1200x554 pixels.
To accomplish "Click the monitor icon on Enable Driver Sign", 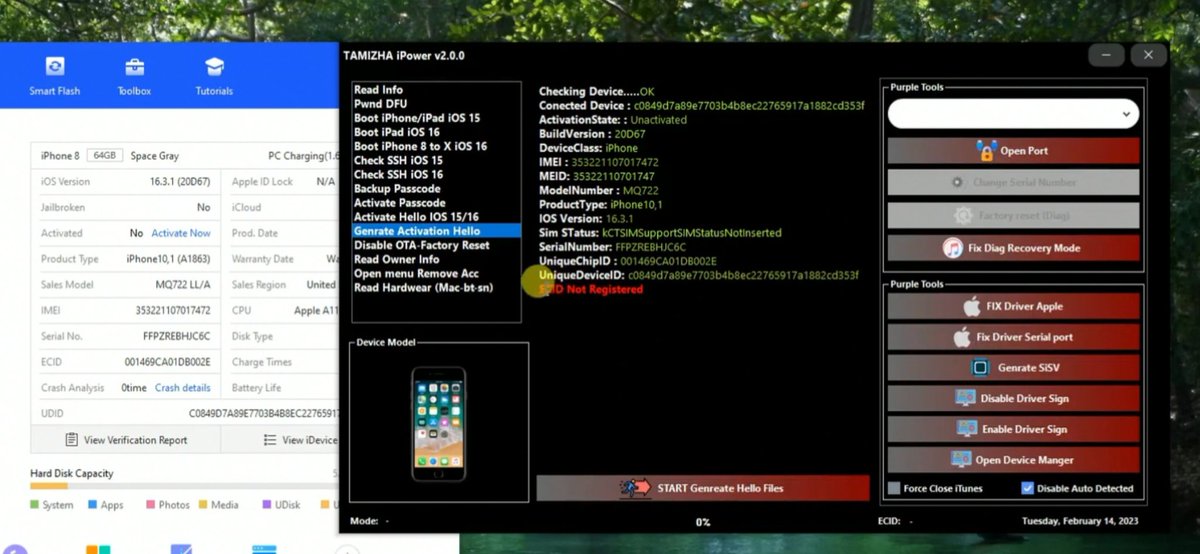I will [x=966, y=429].
